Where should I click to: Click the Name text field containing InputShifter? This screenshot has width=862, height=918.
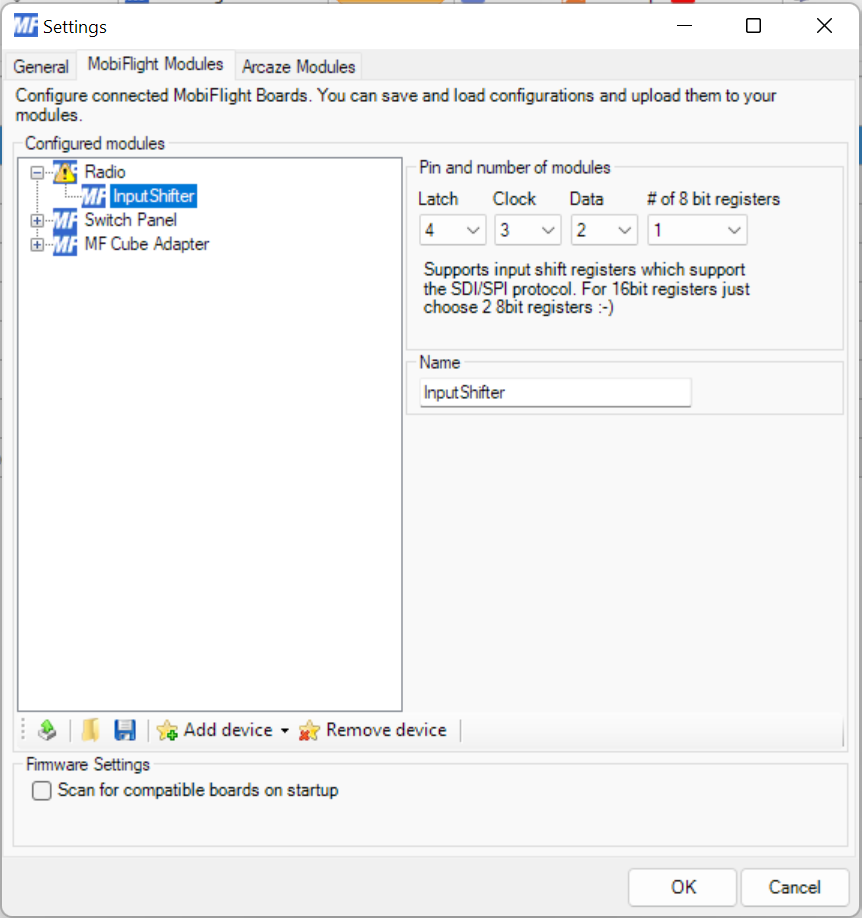tap(555, 392)
